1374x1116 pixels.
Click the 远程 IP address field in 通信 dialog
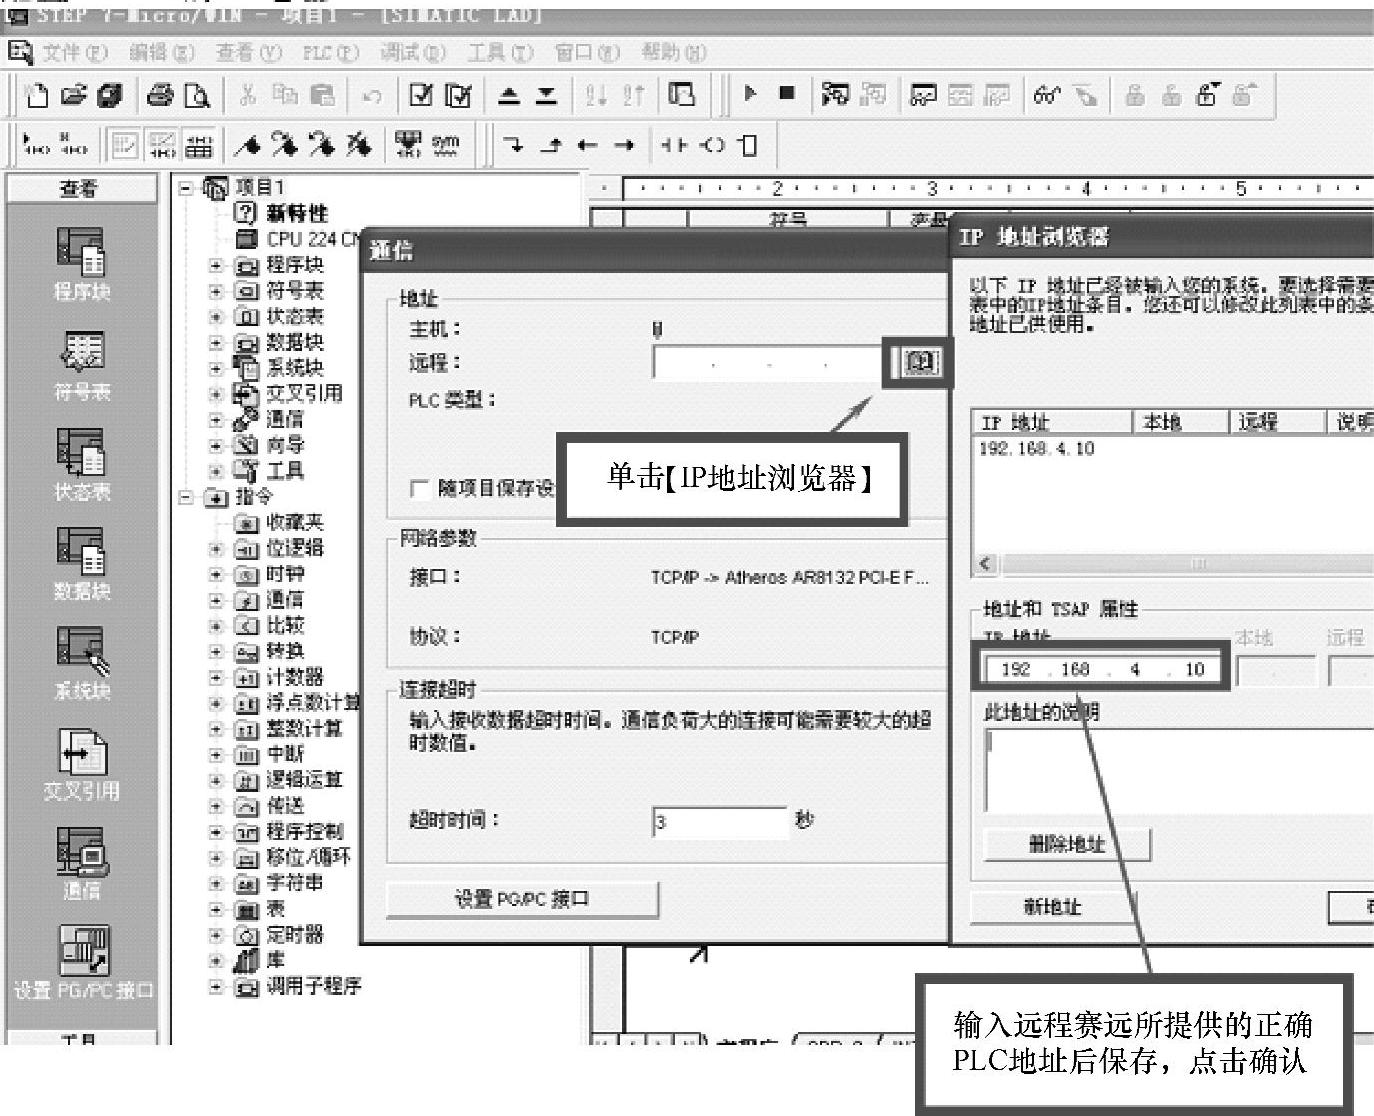(x=768, y=363)
